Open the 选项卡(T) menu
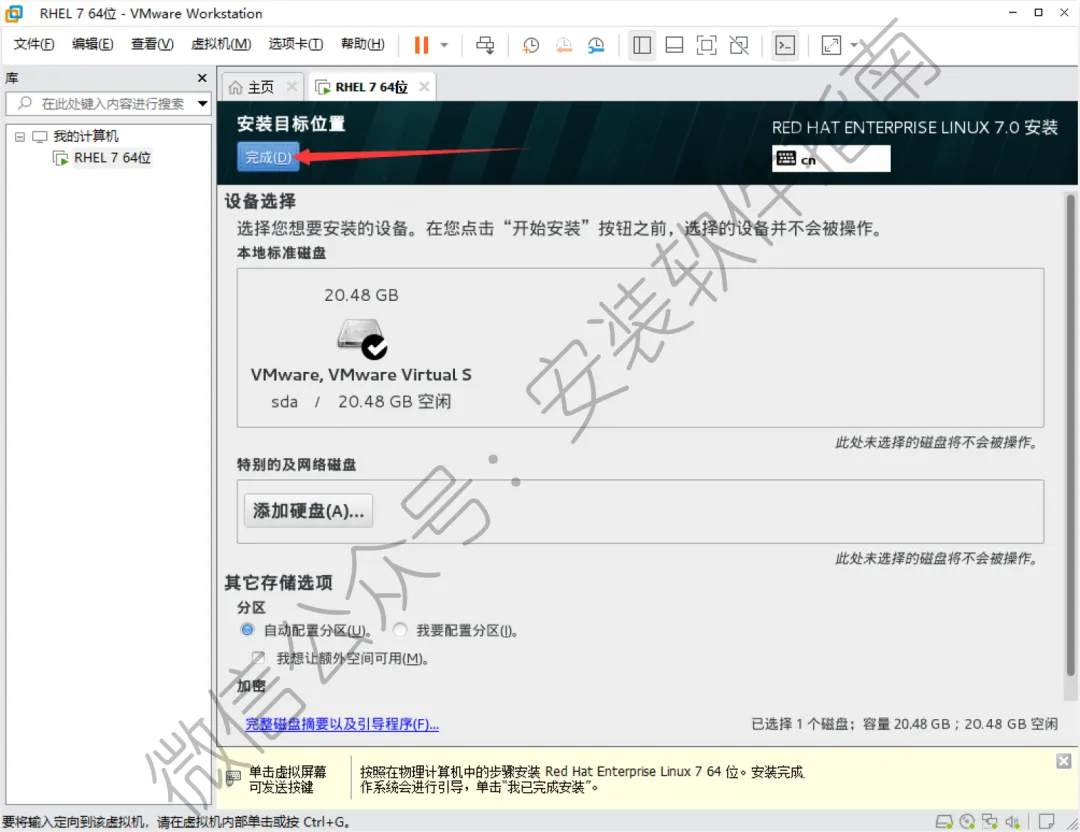The image size is (1080, 832). 295,44
